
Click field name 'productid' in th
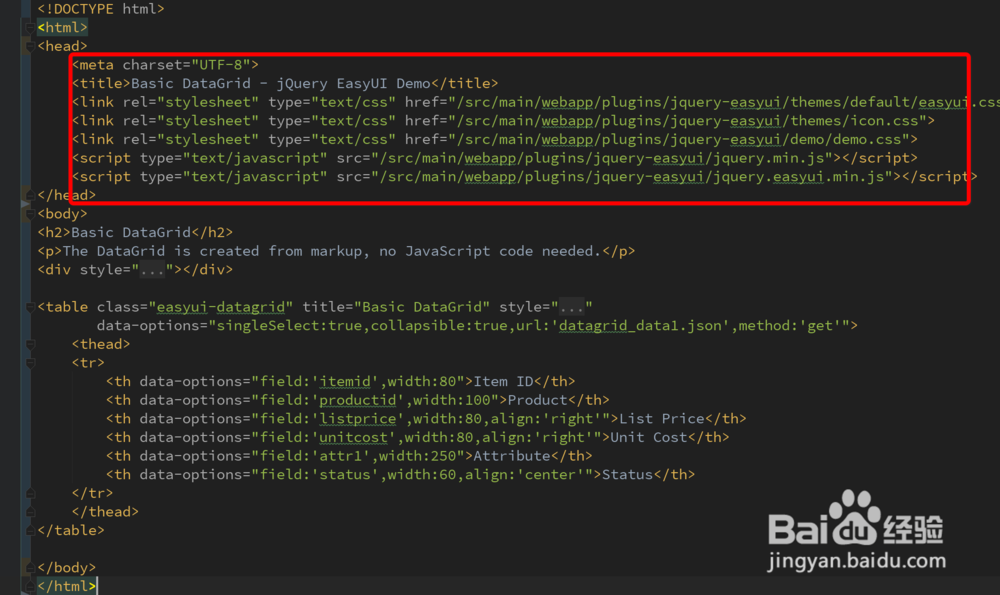(x=357, y=400)
